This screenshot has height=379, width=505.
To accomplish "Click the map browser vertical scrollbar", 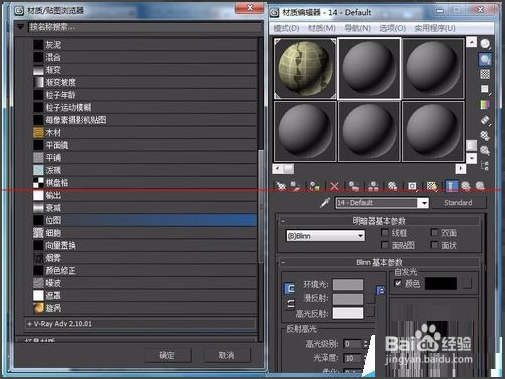I will (261, 207).
